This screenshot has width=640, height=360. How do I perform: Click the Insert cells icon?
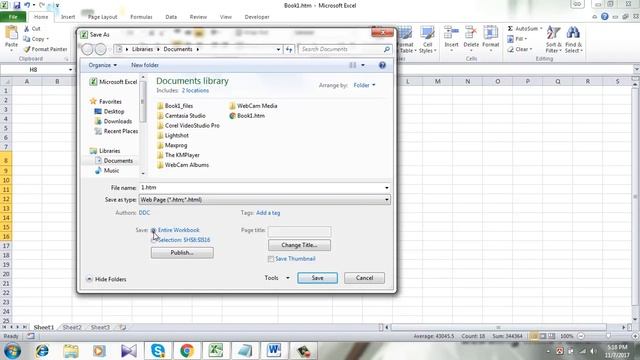(451, 33)
